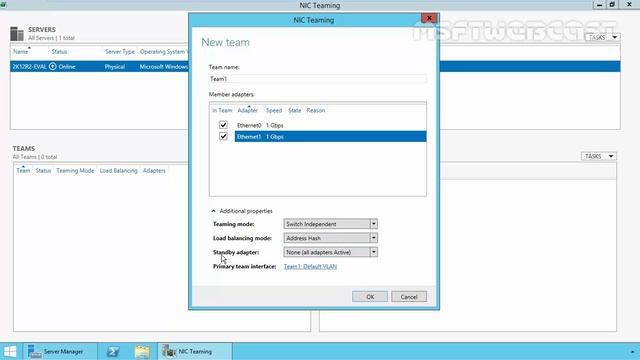Sort servers by Operating System column

click(164, 52)
